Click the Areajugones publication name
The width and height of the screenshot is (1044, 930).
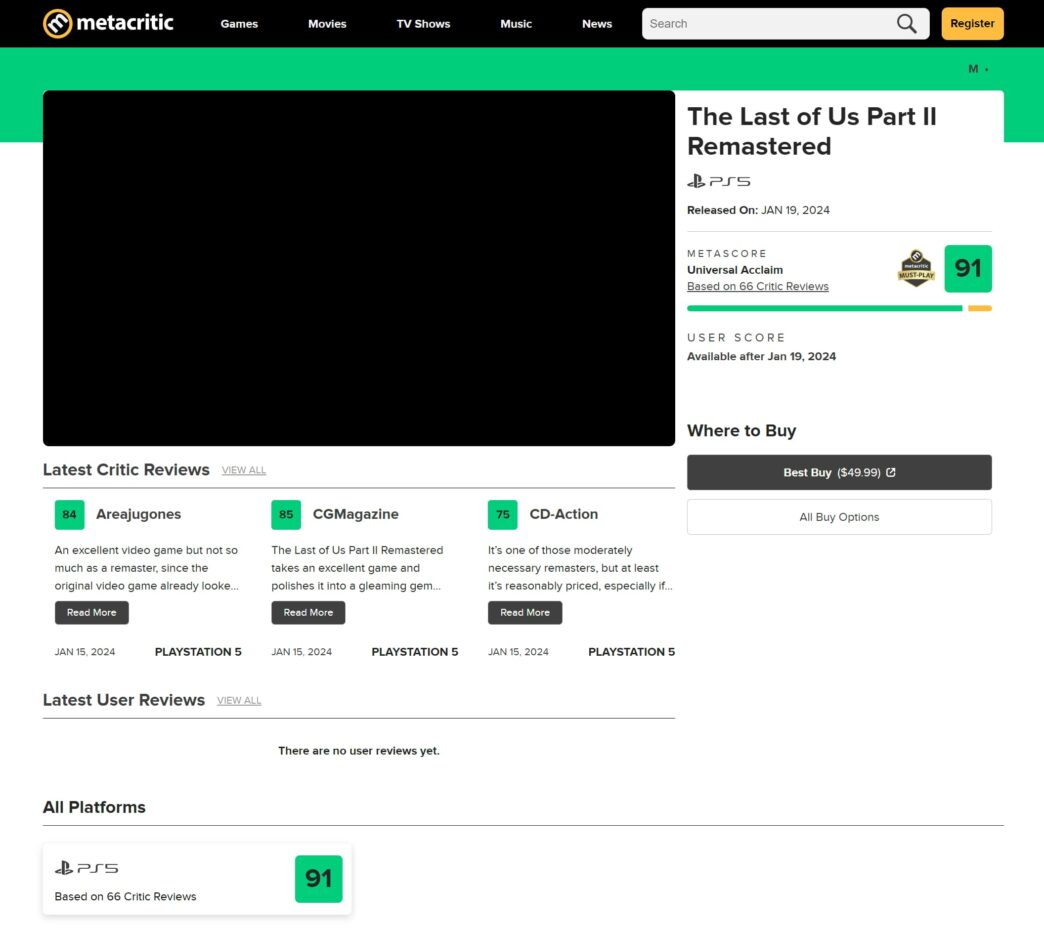[x=138, y=514]
